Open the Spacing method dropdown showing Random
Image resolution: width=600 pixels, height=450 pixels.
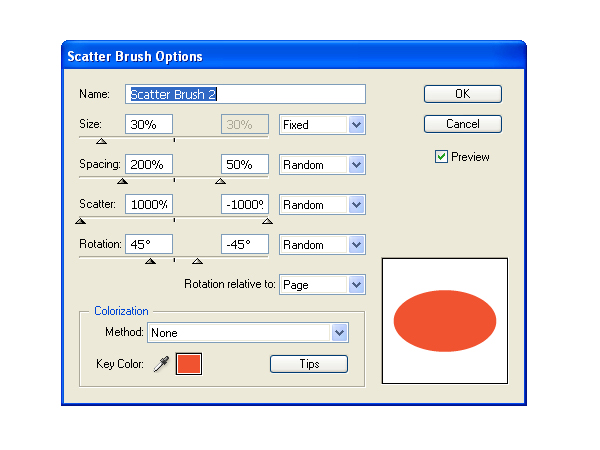(322, 165)
